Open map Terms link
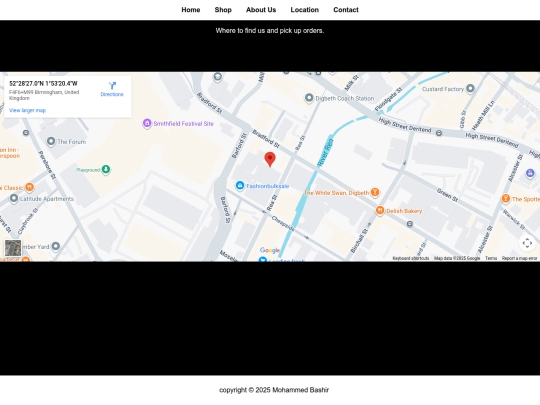540x405 pixels. (x=491, y=258)
